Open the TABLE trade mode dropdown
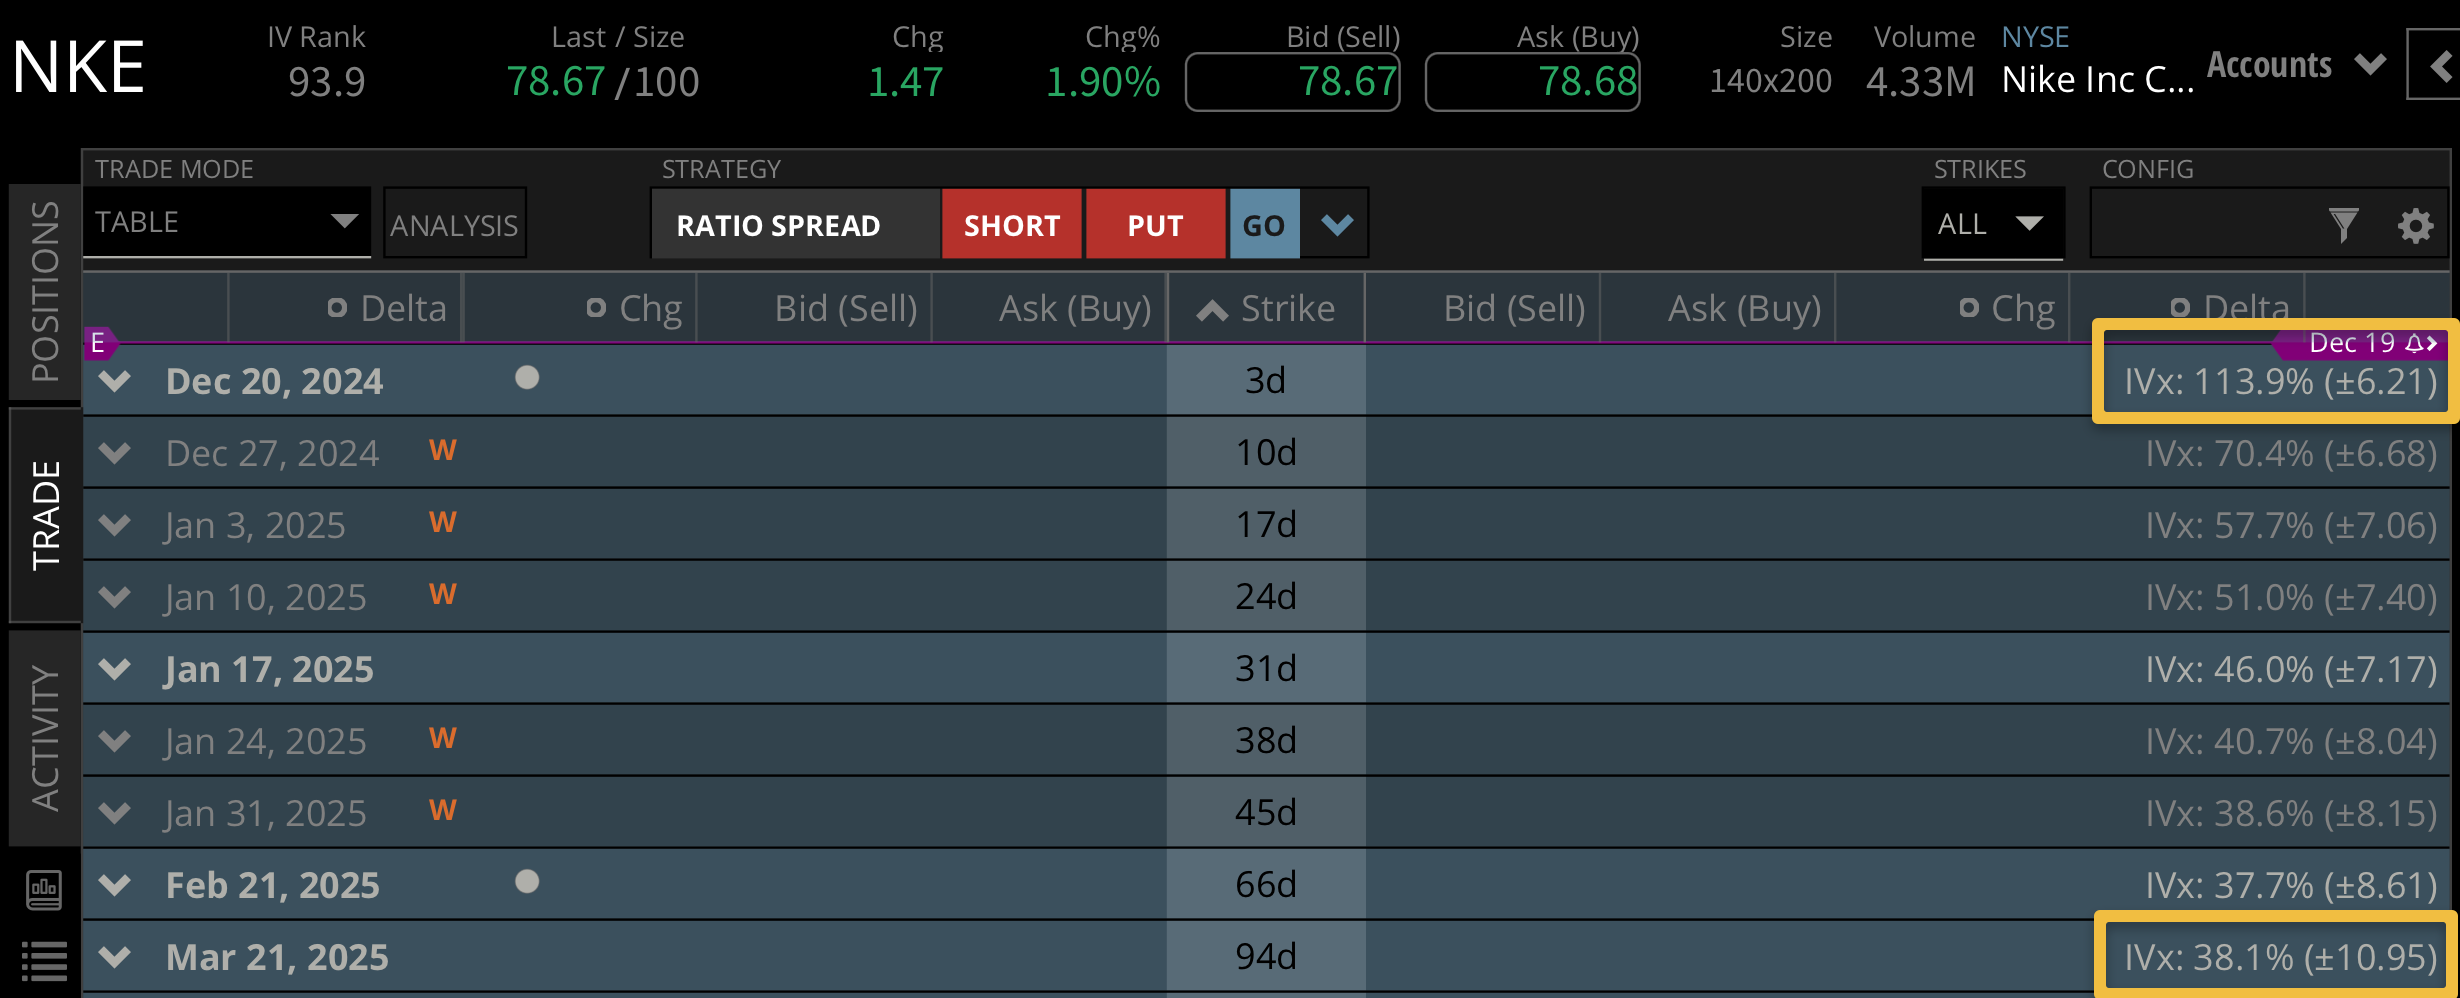2460x998 pixels. pyautogui.click(x=227, y=222)
